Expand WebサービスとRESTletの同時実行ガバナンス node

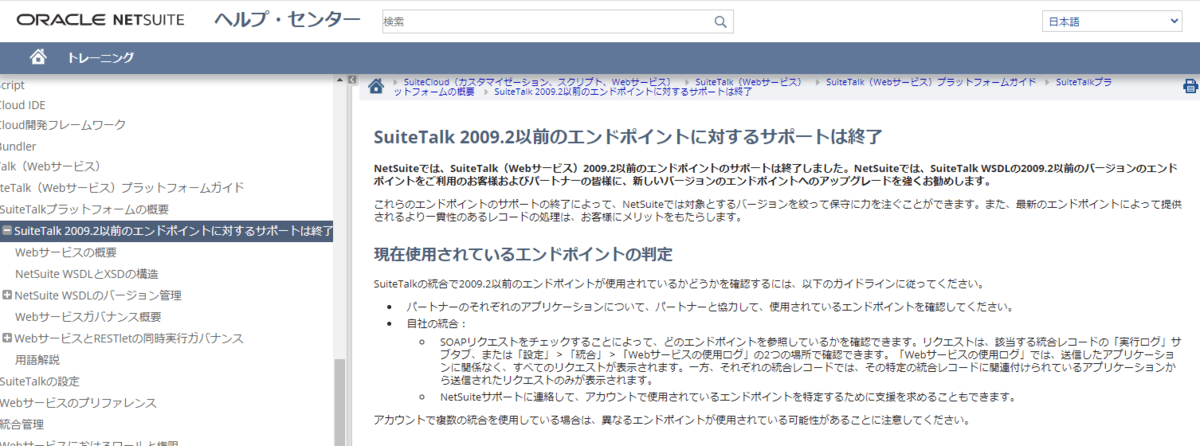7,338
